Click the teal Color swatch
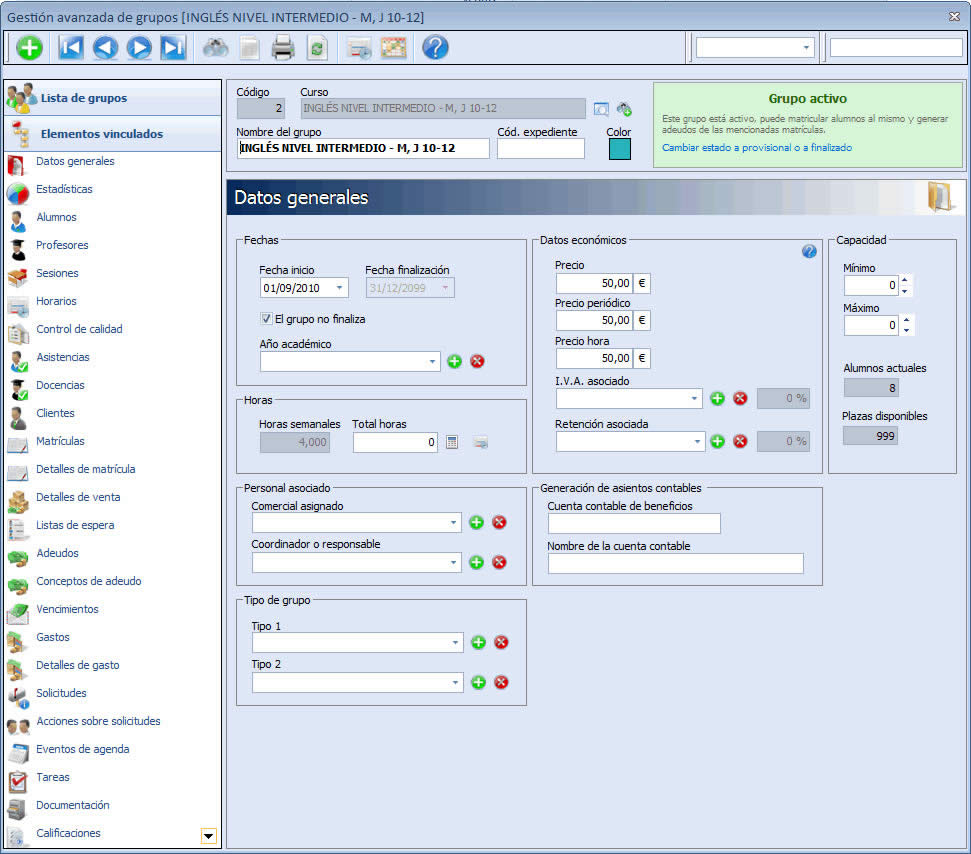This screenshot has height=854, width=971. pos(619,149)
